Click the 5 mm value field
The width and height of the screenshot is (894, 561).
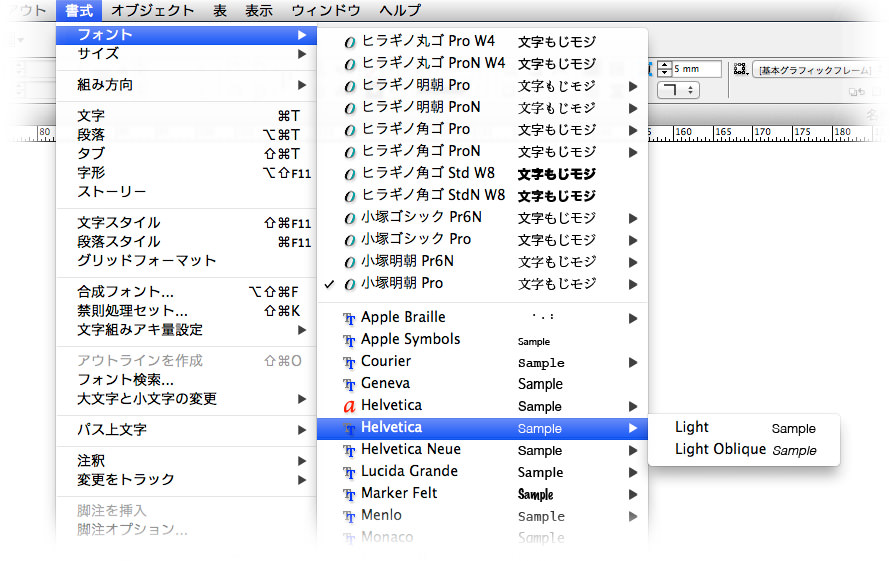(697, 69)
